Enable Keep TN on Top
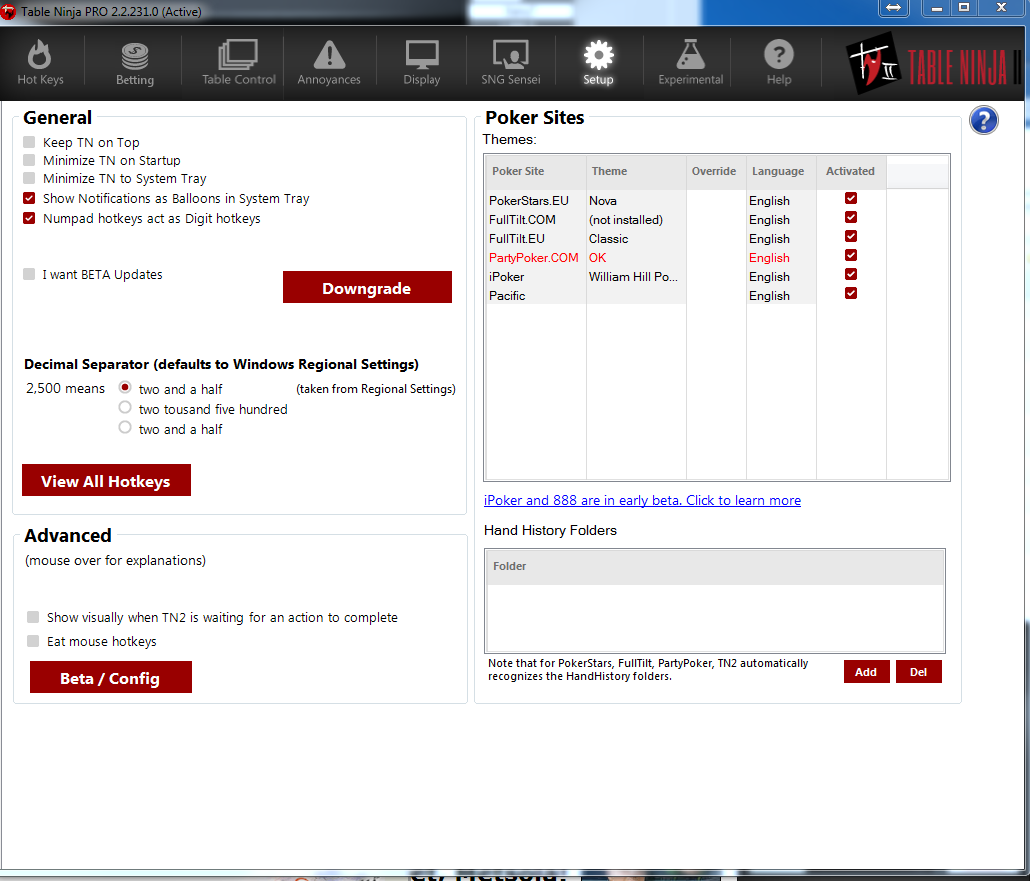The width and height of the screenshot is (1030, 881). click(x=29, y=142)
